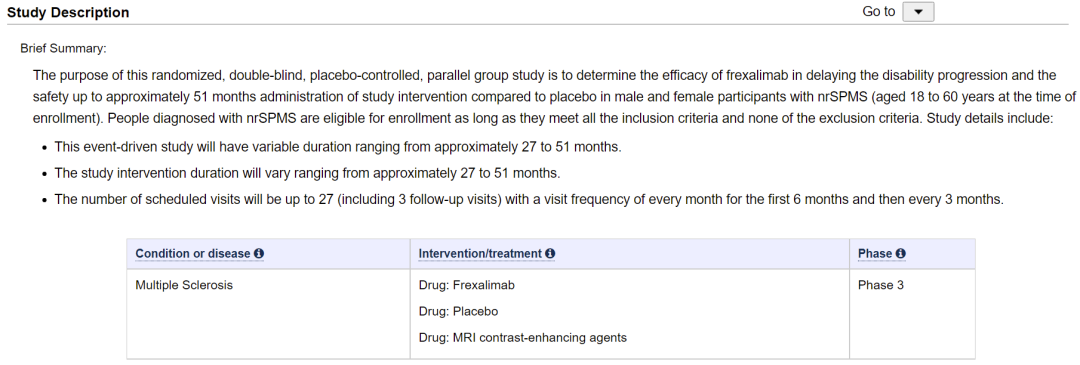Screen dimensions: 1080x365
Task: Click the info icon next to Intervention/treatment
Action: [550, 254]
